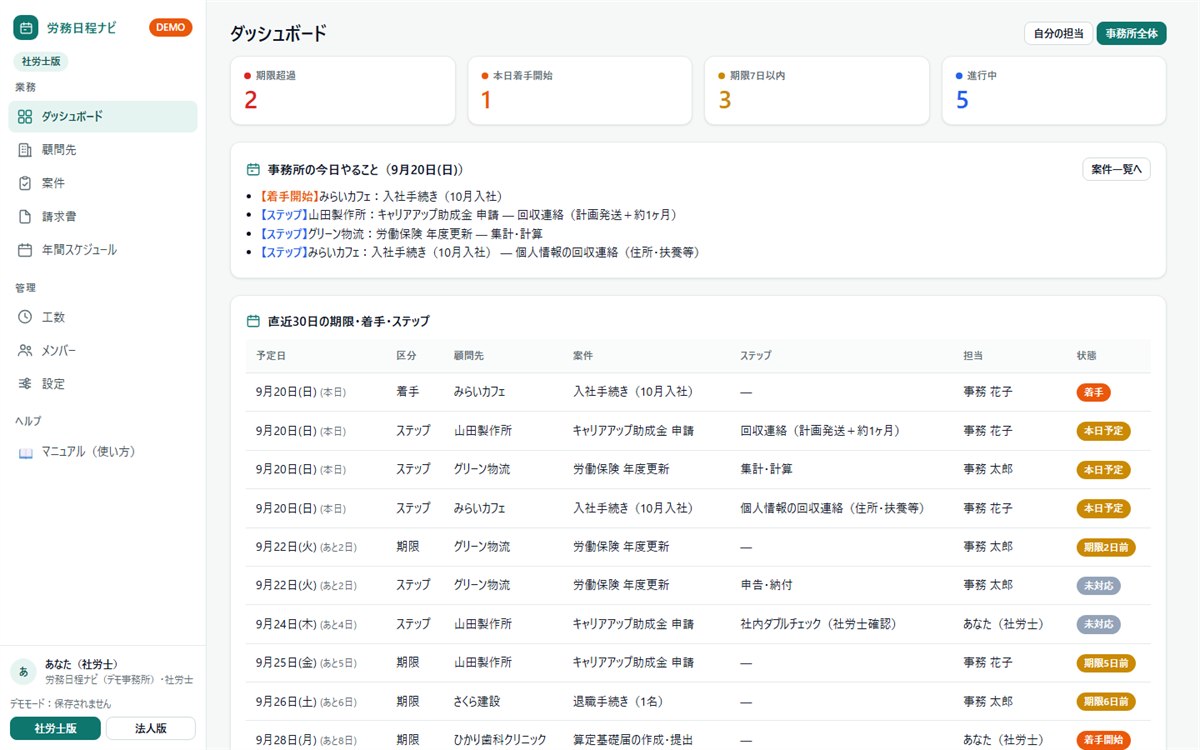This screenshot has height=750, width=1200.
Task: Click 本日予定 badge in 集計・計算 row
Action: (1103, 470)
